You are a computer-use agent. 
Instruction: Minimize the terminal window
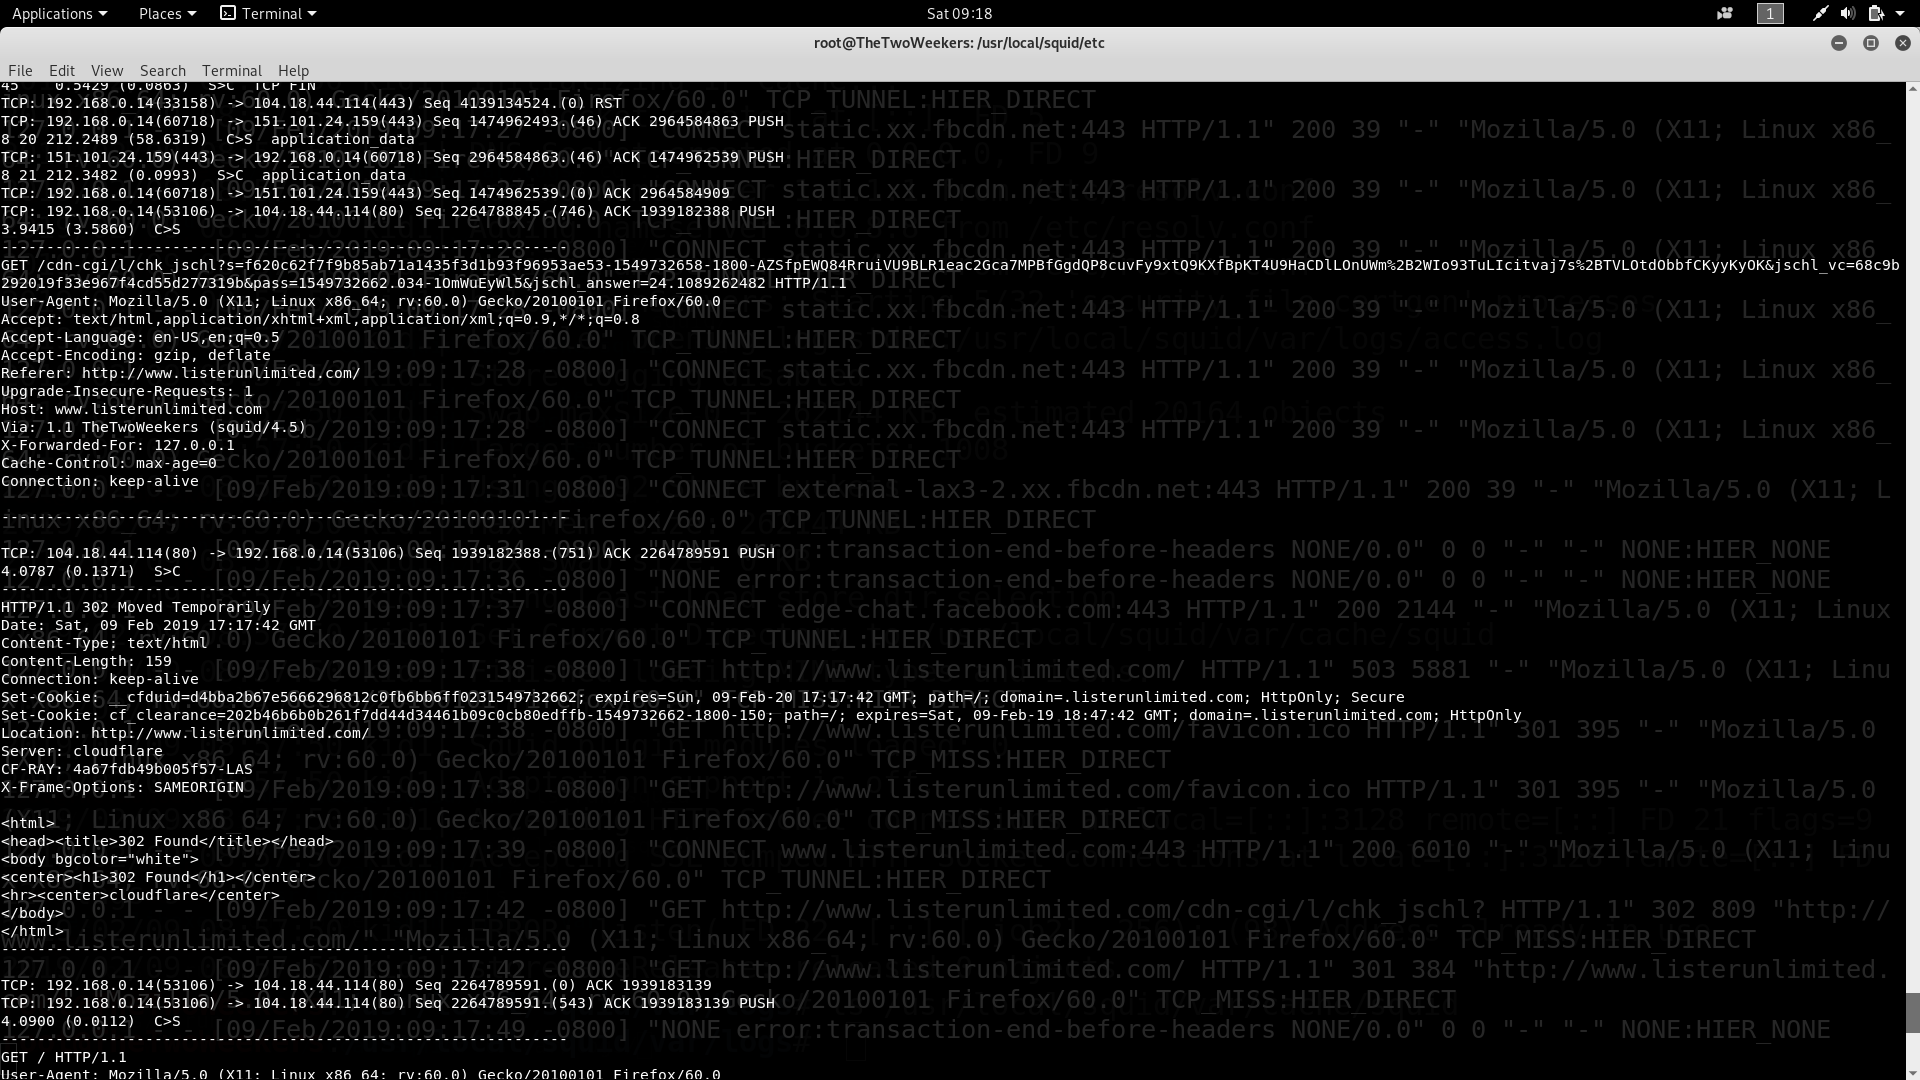(x=1838, y=43)
